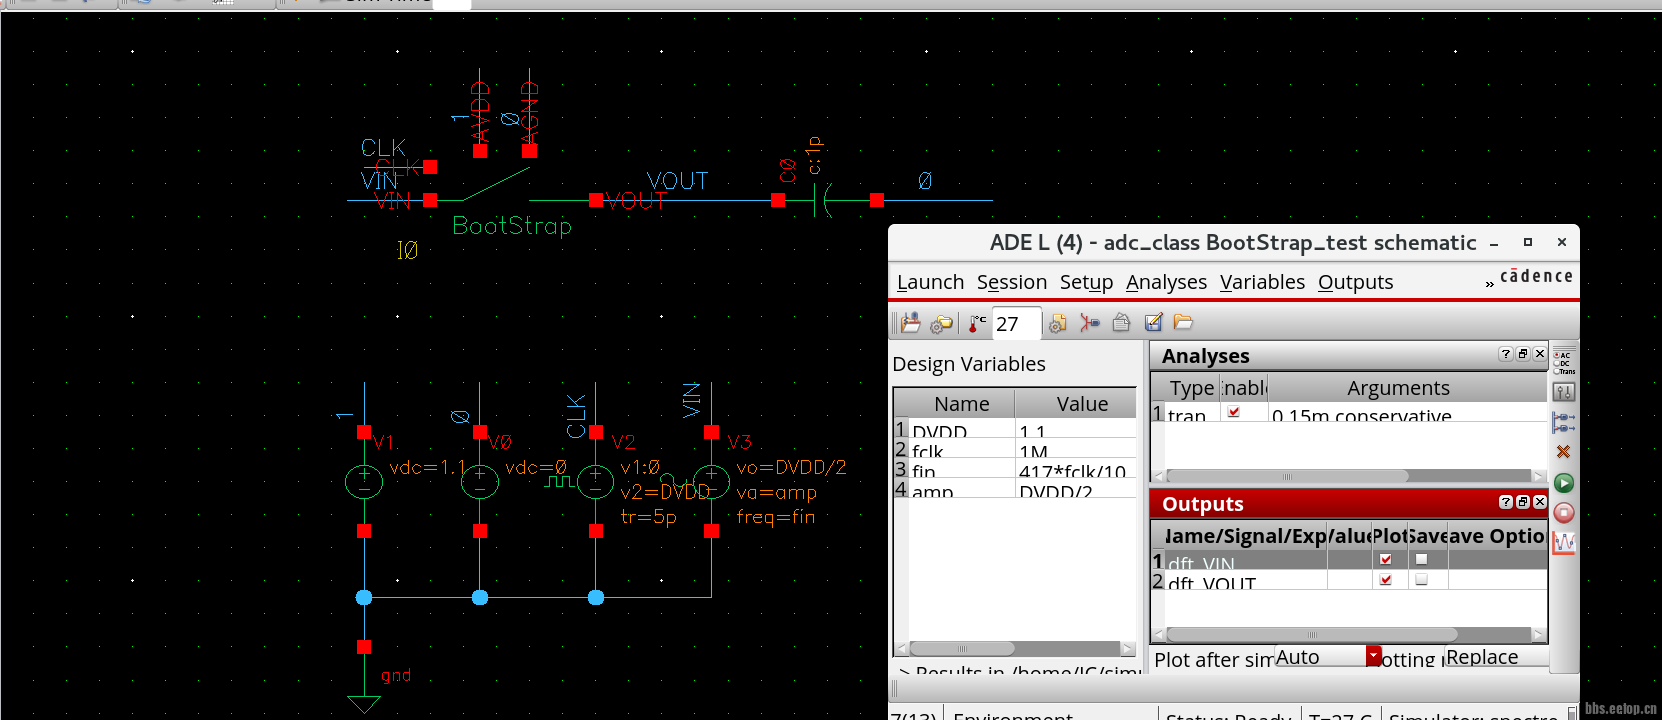Click the thermometer temperature icon
The image size is (1662, 720).
point(976,323)
